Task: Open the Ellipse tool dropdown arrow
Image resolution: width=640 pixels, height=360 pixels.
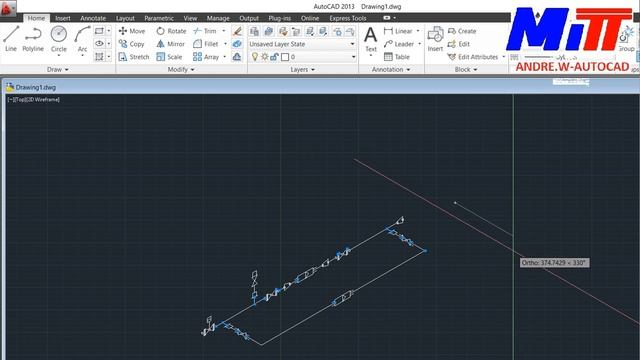Action: 109,44
